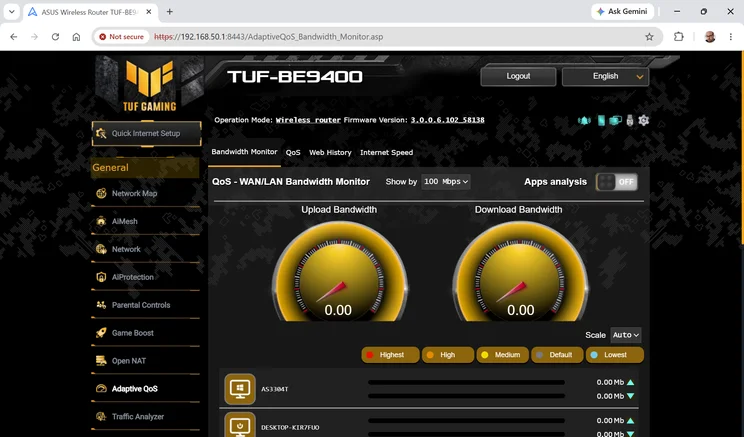
Task: Open the firmware version 3.0.0.6.102_58138 link
Action: tap(447, 120)
